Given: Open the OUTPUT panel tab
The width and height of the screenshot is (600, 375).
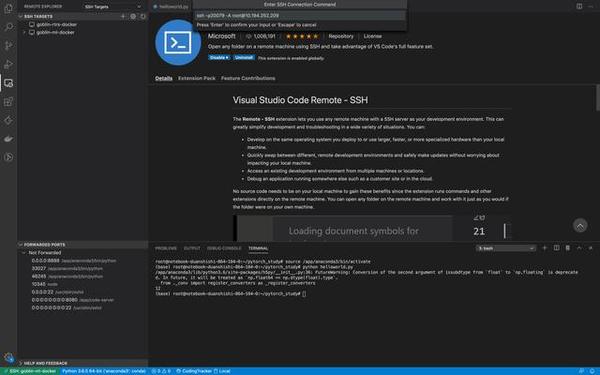Looking at the screenshot, I should pyautogui.click(x=192, y=248).
